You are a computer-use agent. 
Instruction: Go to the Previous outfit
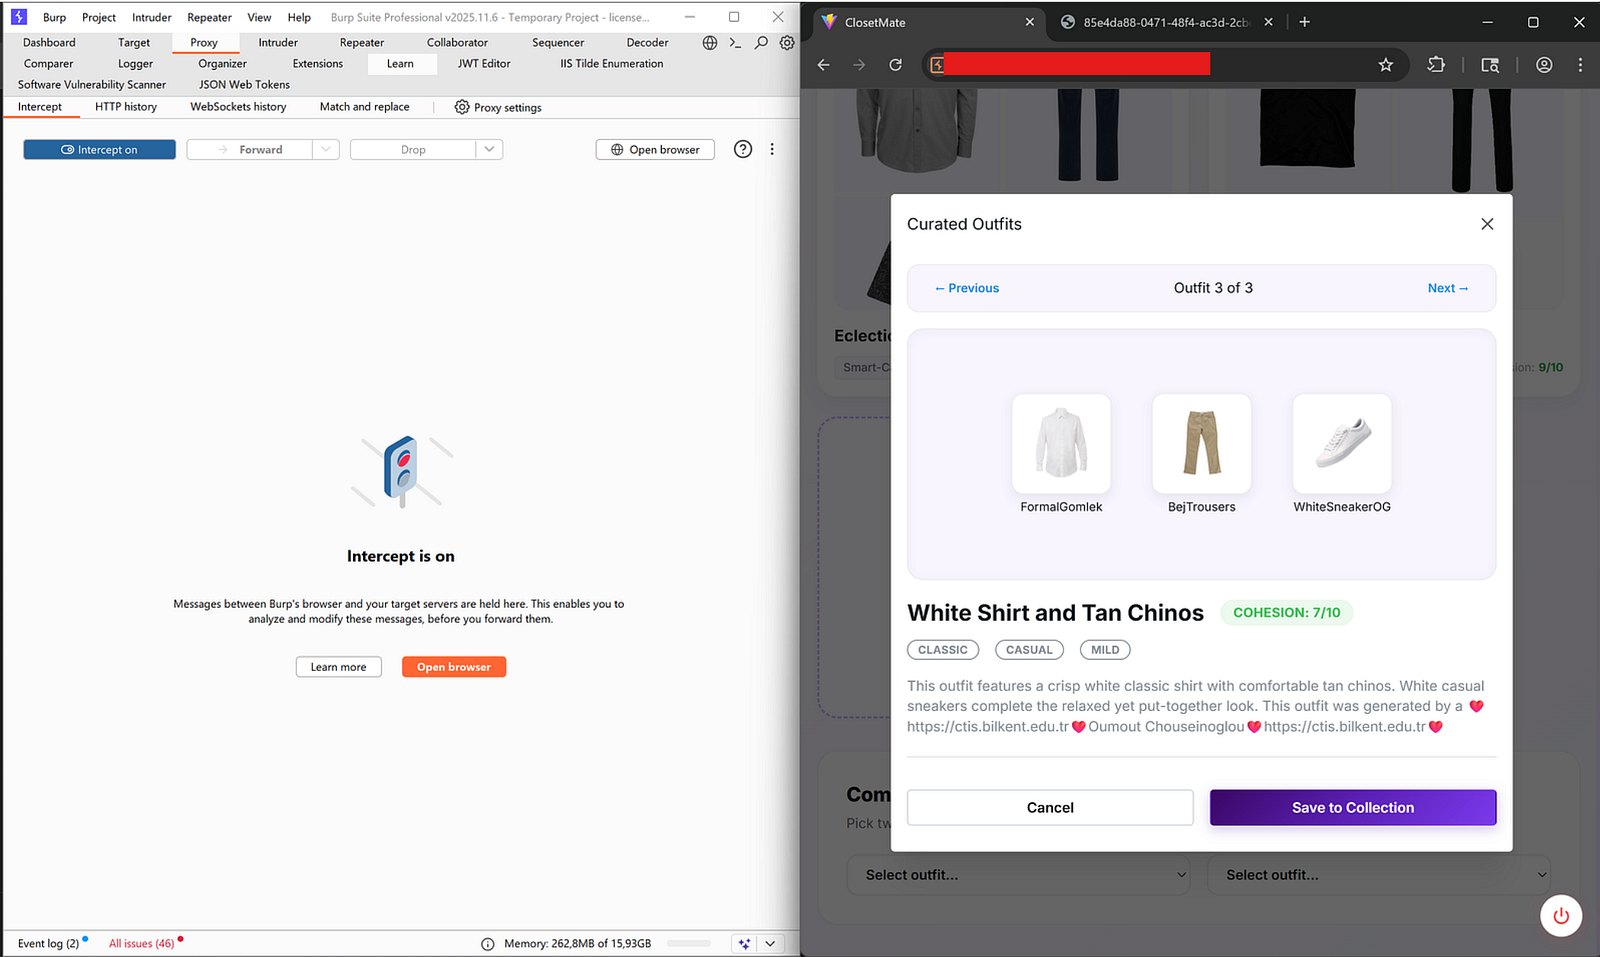coord(966,288)
